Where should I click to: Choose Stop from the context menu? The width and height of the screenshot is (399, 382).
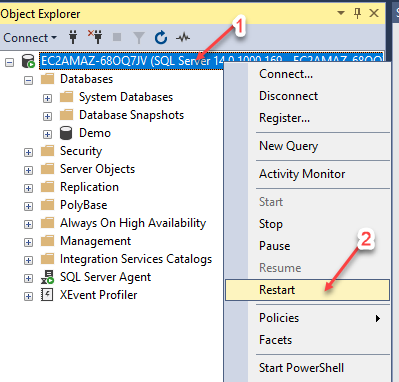click(307, 224)
